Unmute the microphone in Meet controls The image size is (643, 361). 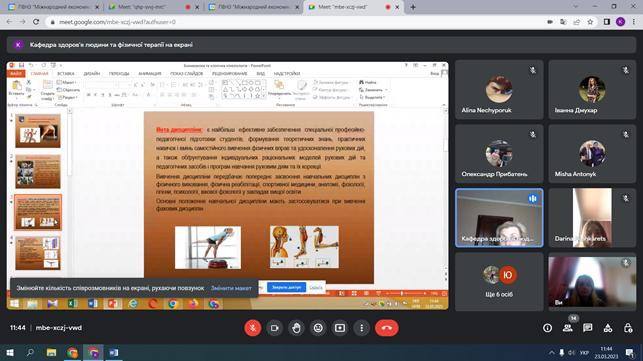[253, 328]
